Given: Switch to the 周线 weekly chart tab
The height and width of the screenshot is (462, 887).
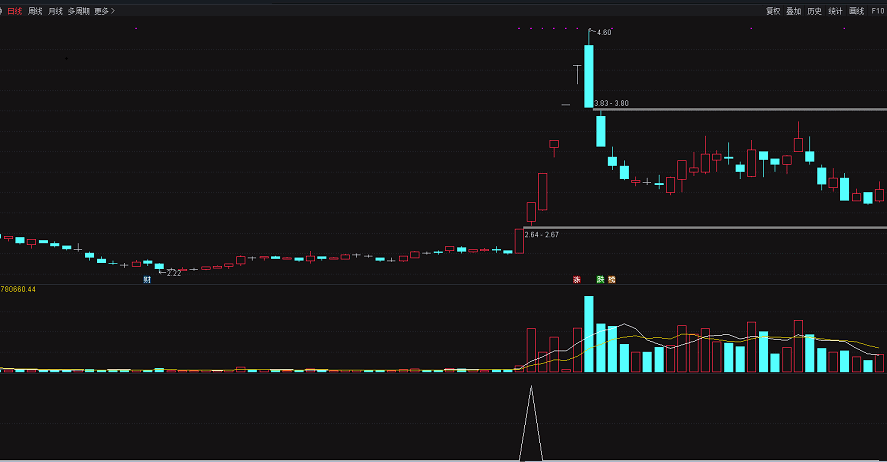Looking at the screenshot, I should (x=35, y=11).
